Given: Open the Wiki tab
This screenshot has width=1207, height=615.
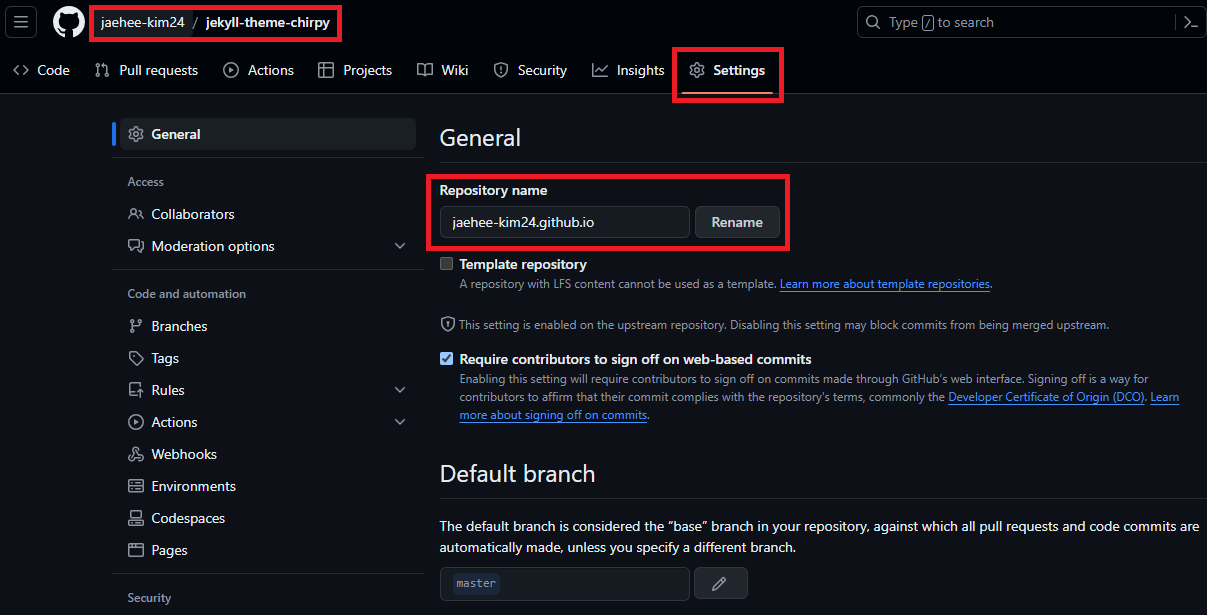Looking at the screenshot, I should point(443,70).
